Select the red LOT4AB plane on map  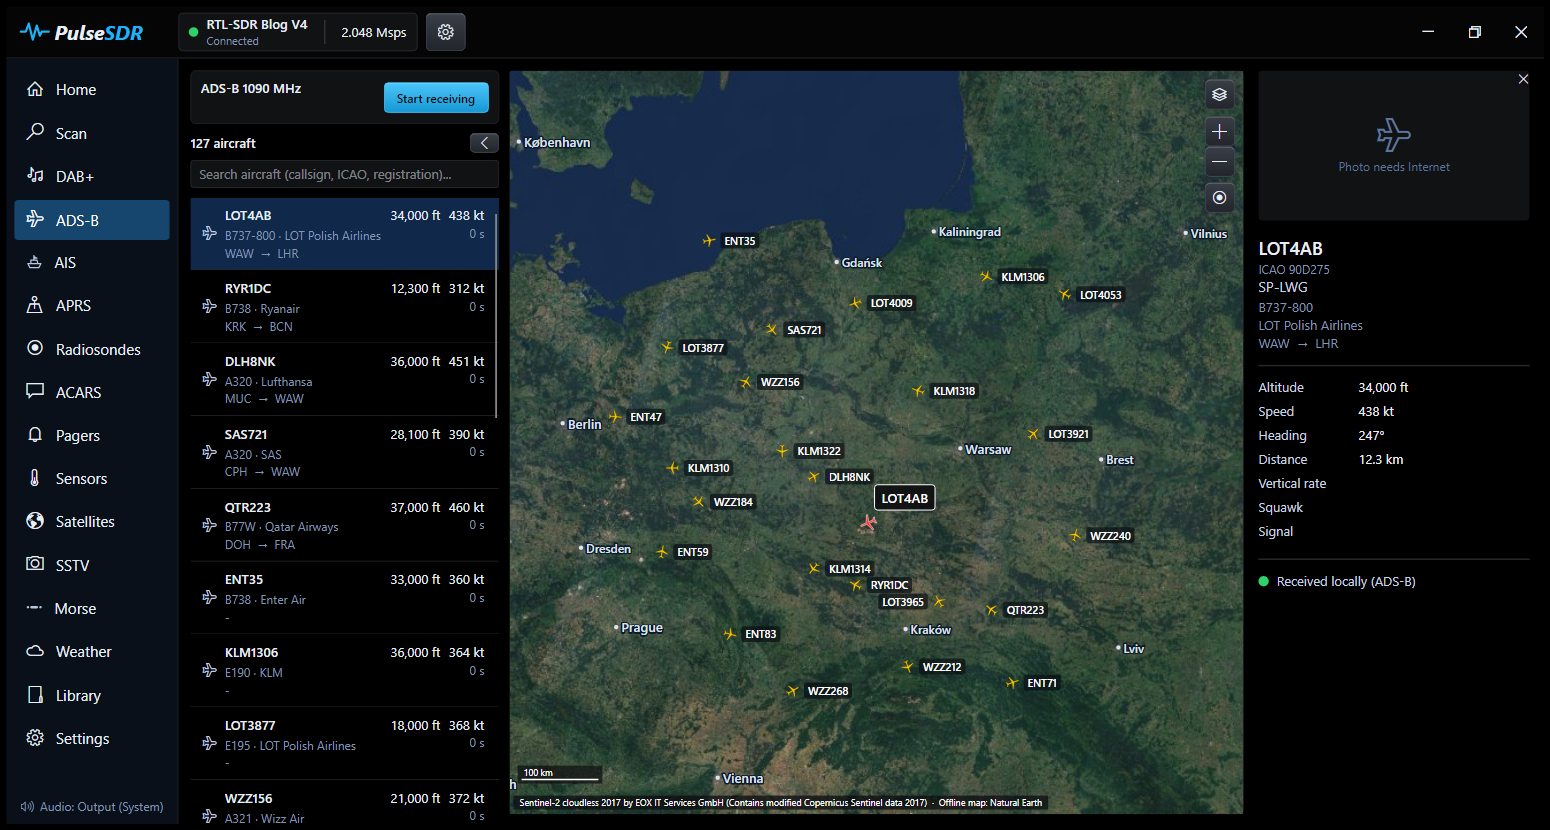tap(868, 522)
